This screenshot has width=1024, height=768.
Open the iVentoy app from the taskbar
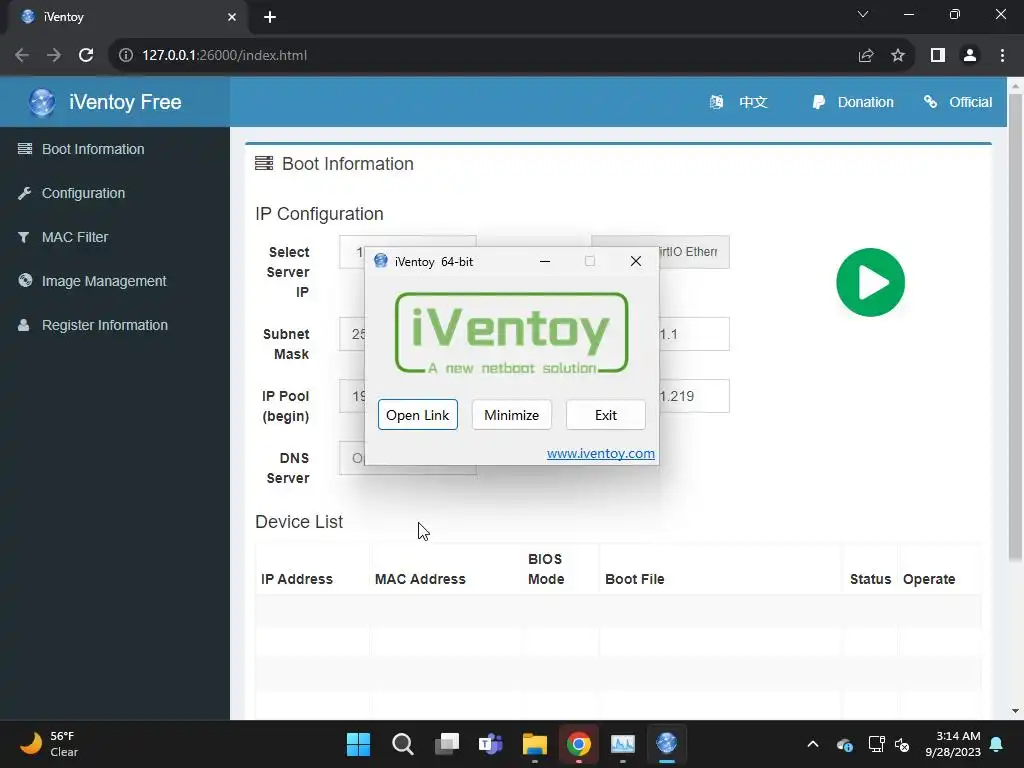point(667,744)
